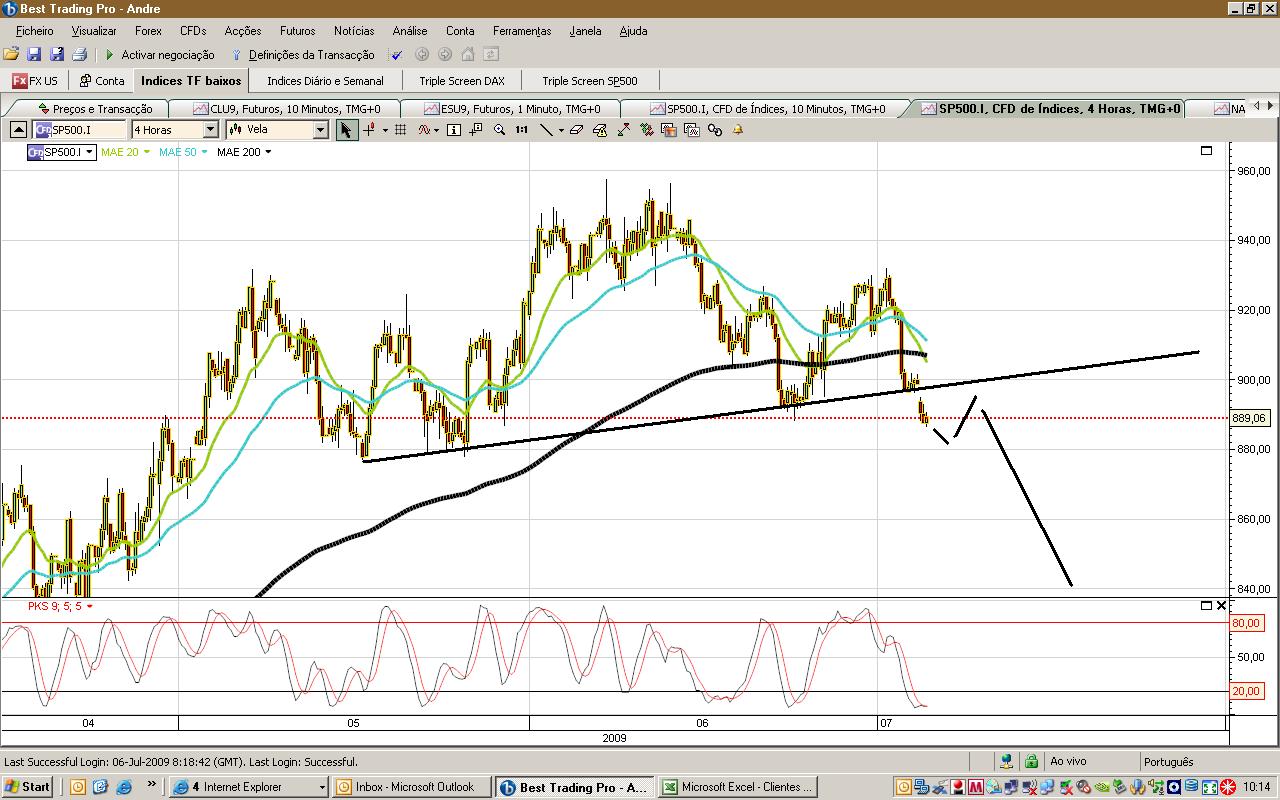Reset chart zoom with 1:1 icon

coord(521,130)
